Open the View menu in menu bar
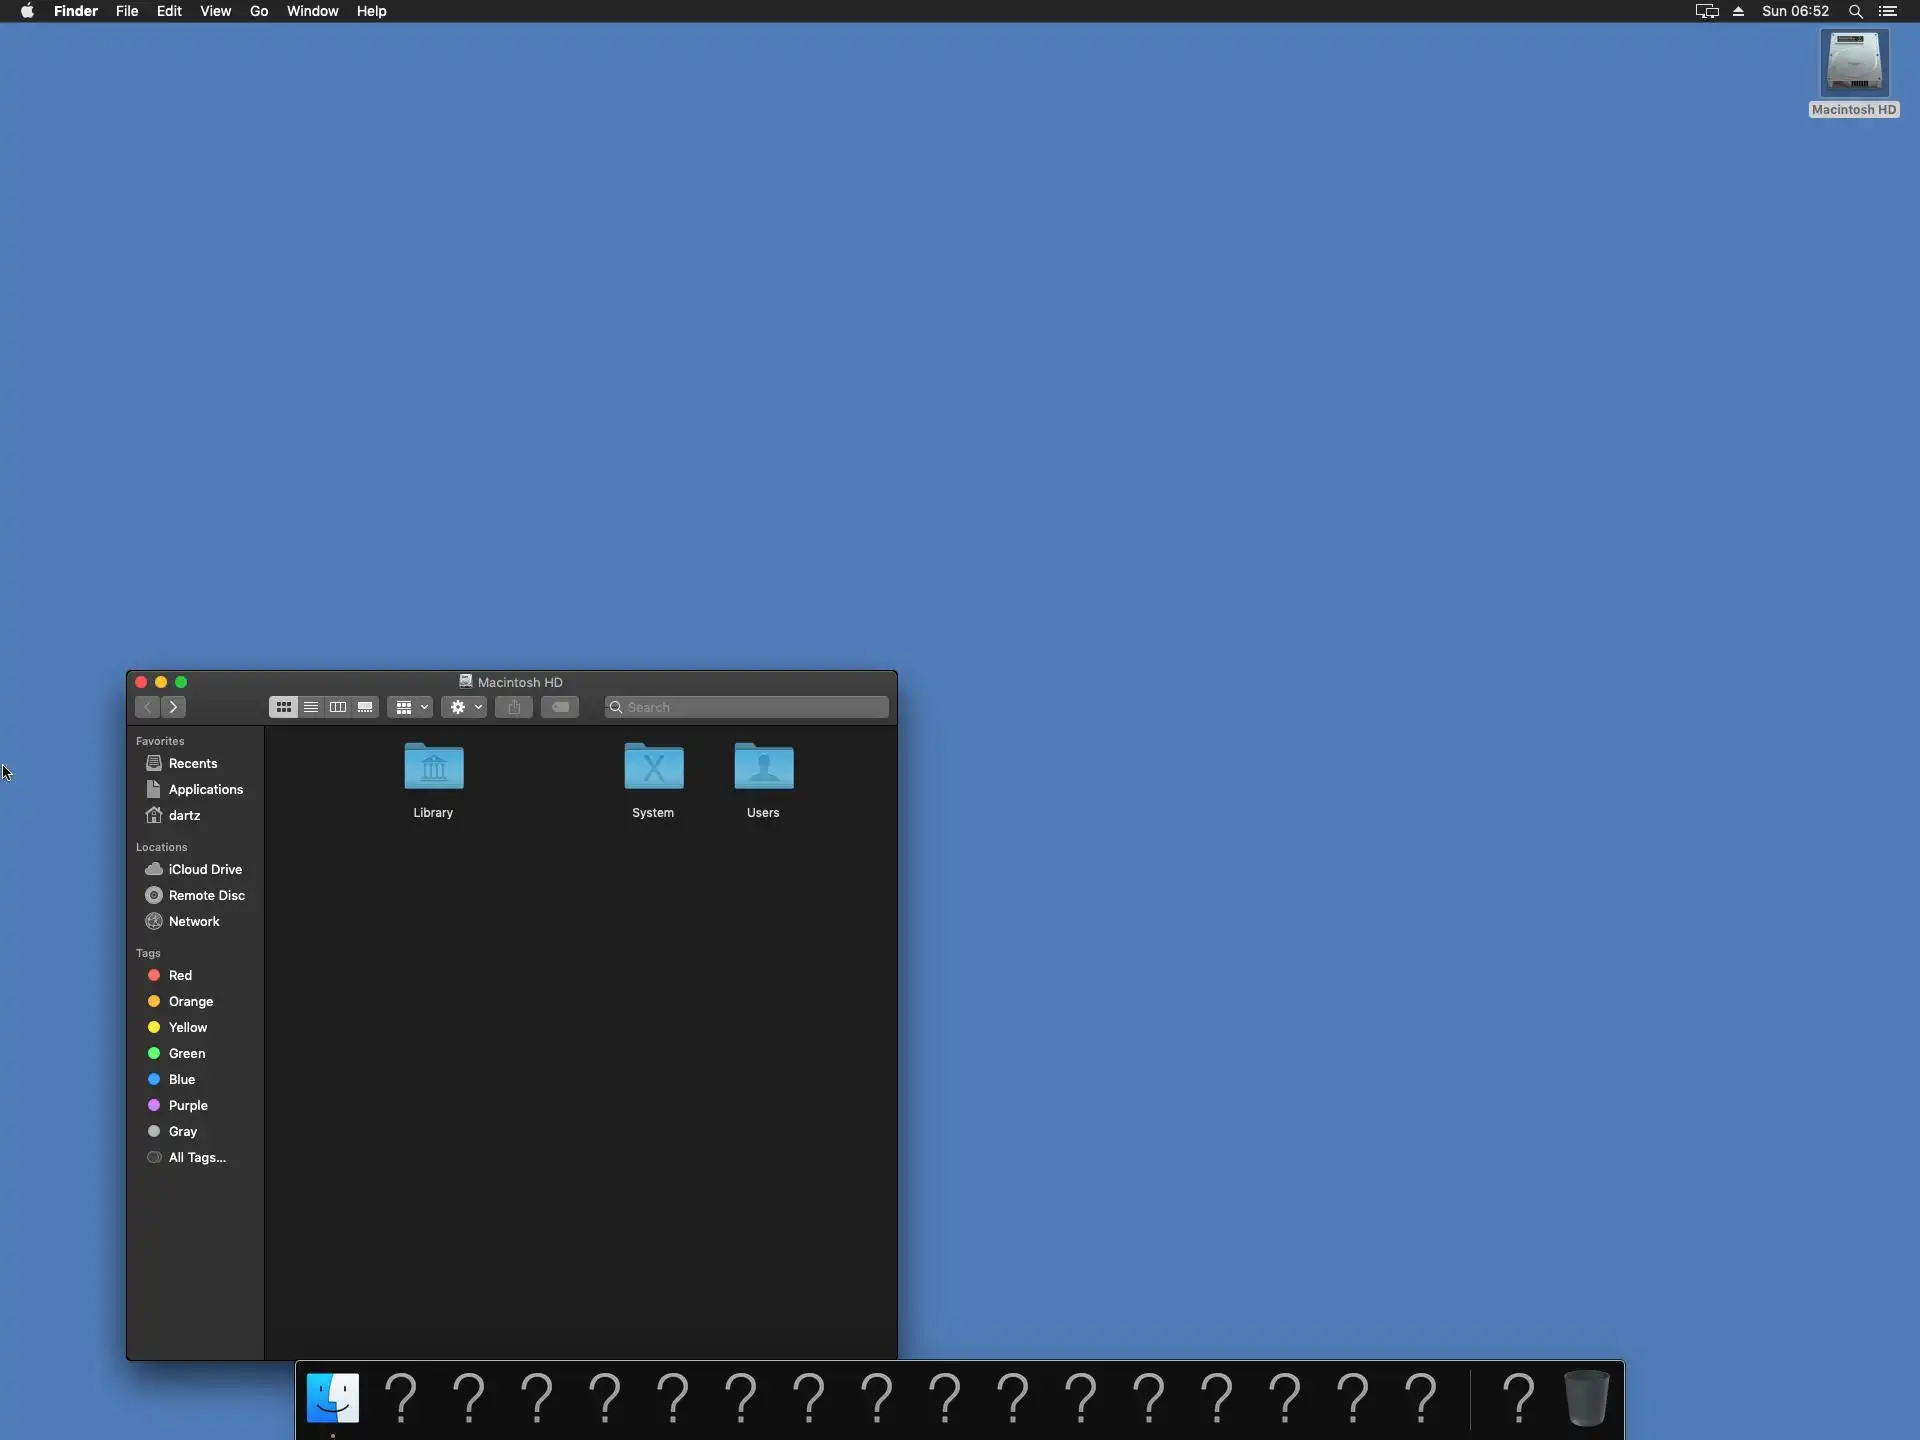Image resolution: width=1920 pixels, height=1440 pixels. pos(215,11)
